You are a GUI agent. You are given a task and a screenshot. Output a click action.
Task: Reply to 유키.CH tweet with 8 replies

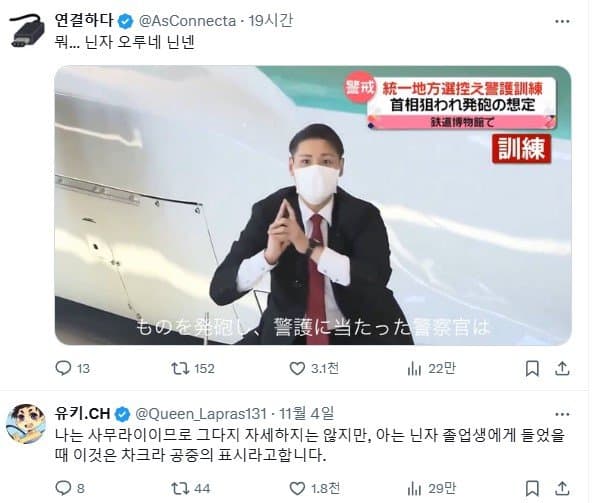(70, 488)
